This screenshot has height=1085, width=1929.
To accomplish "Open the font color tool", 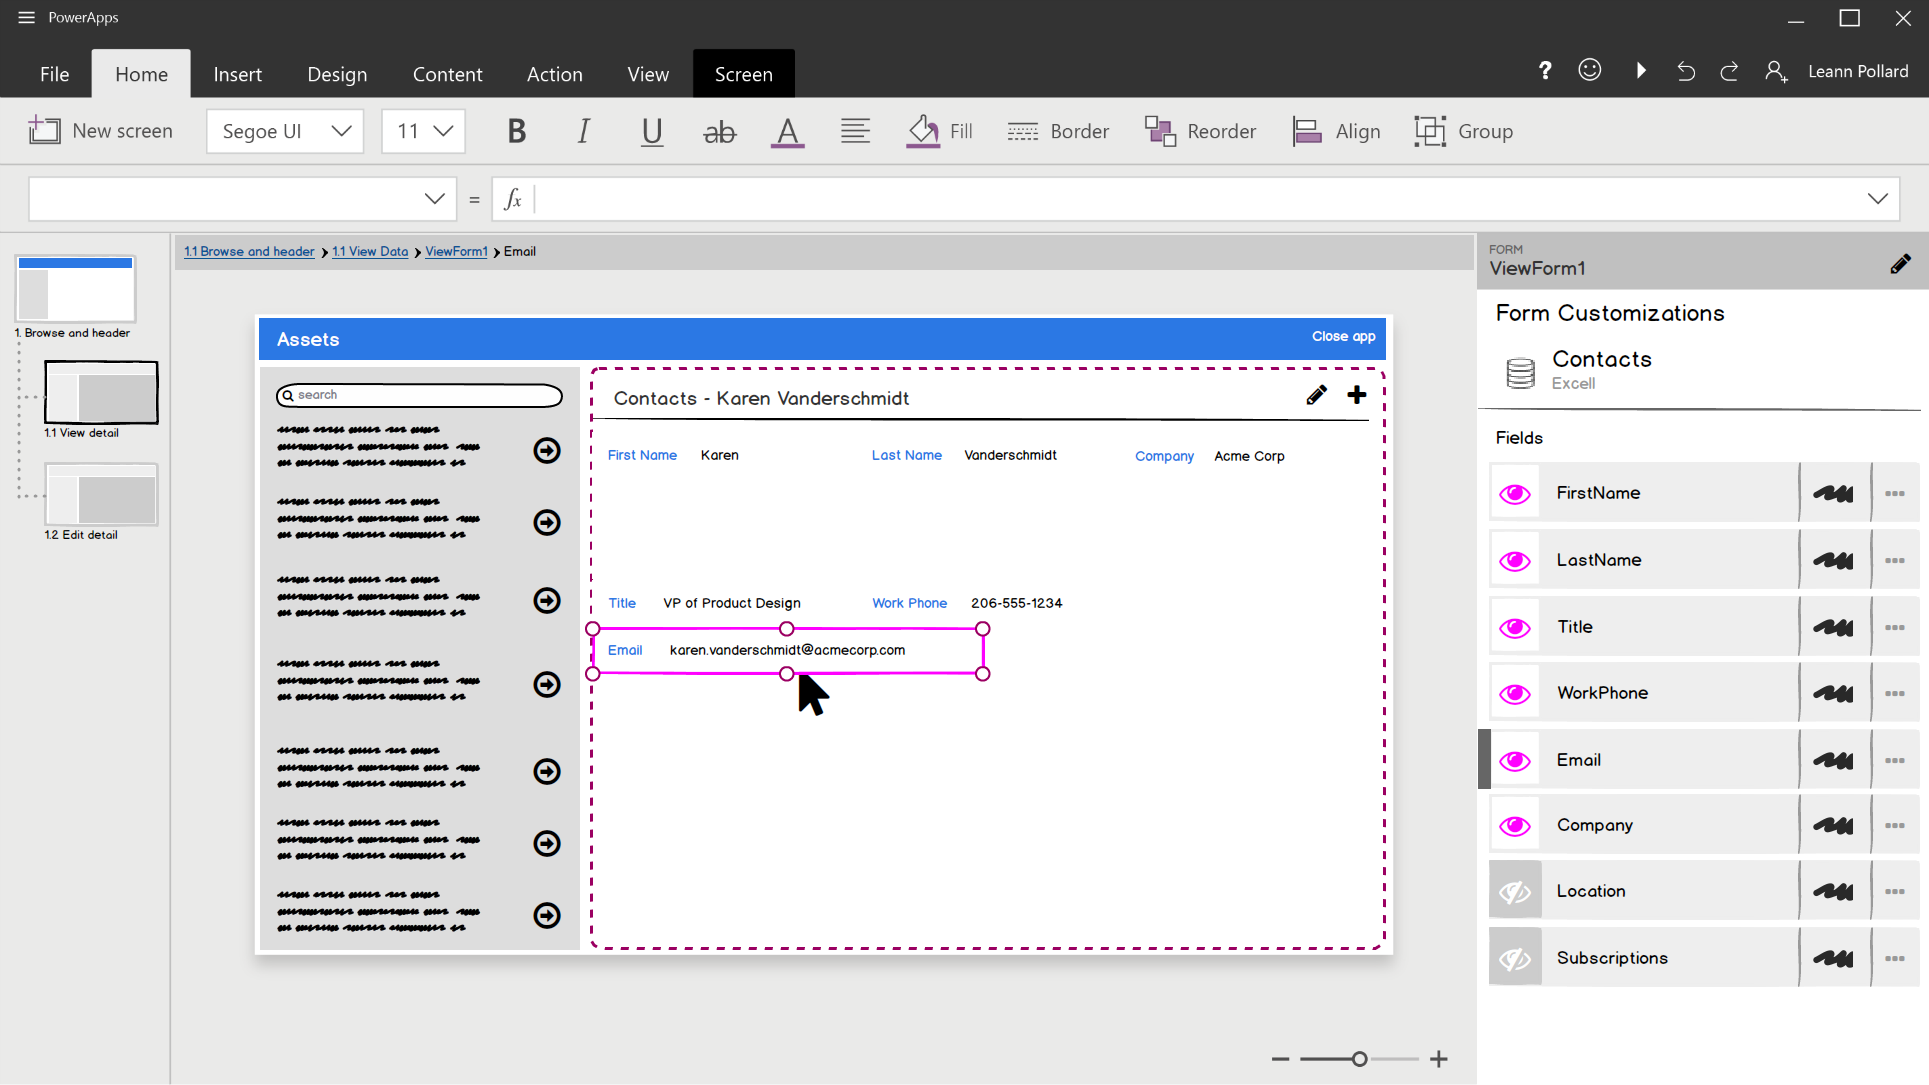I will coord(787,131).
